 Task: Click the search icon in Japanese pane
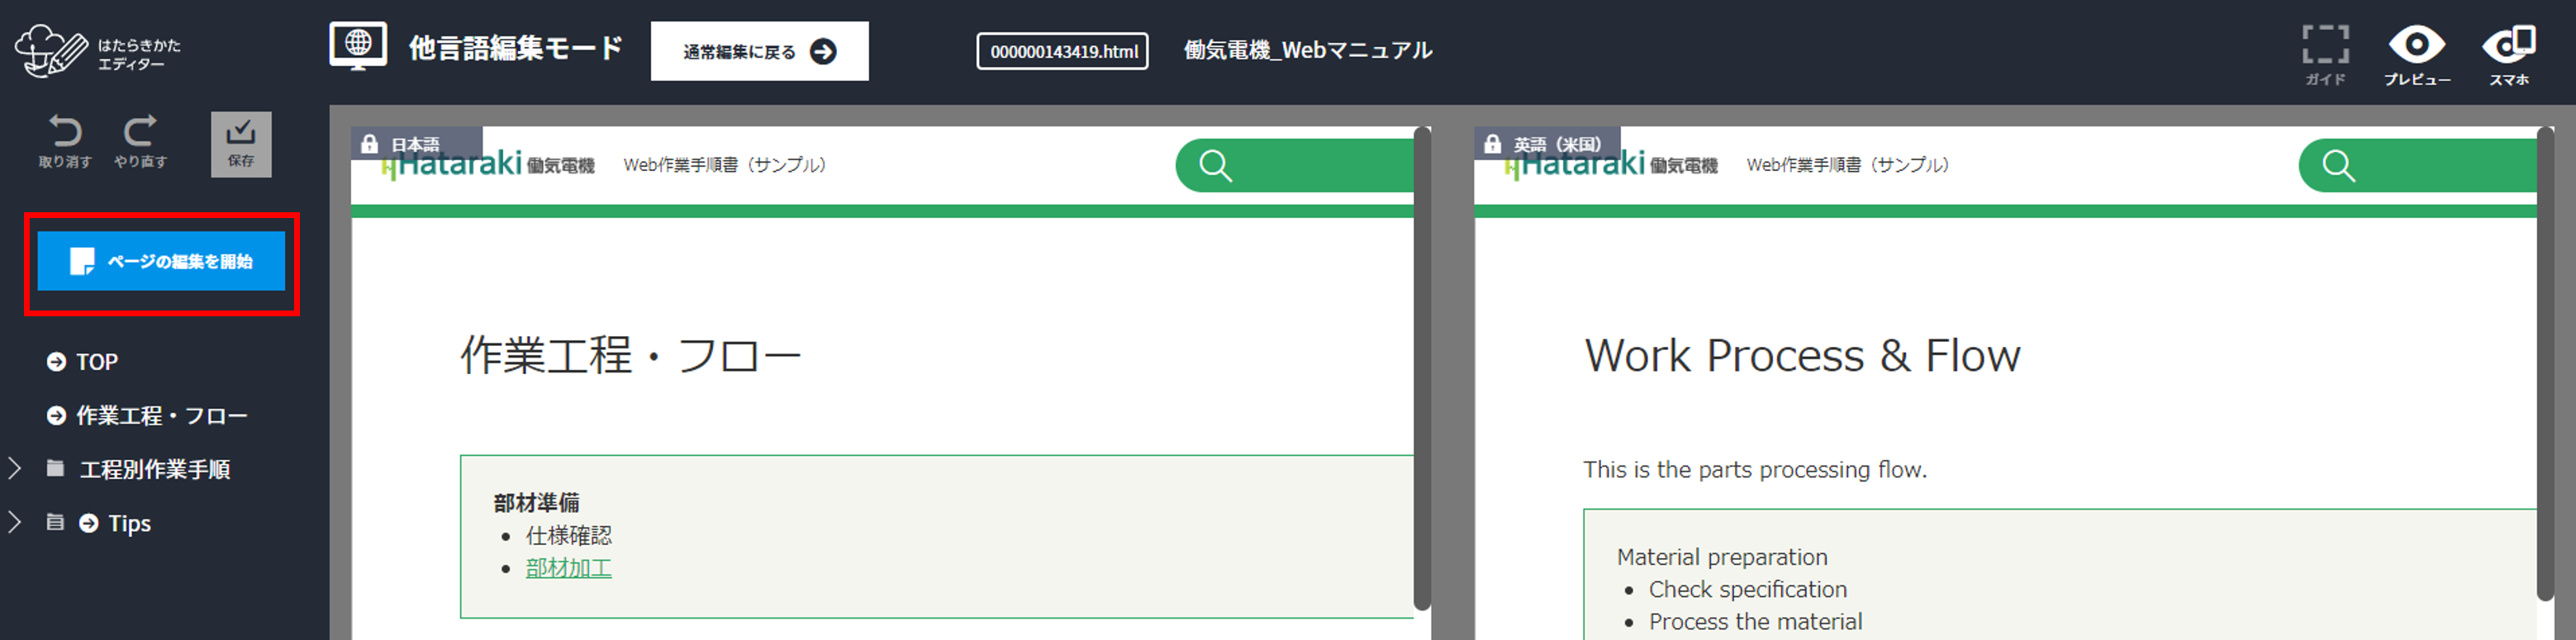click(1215, 166)
